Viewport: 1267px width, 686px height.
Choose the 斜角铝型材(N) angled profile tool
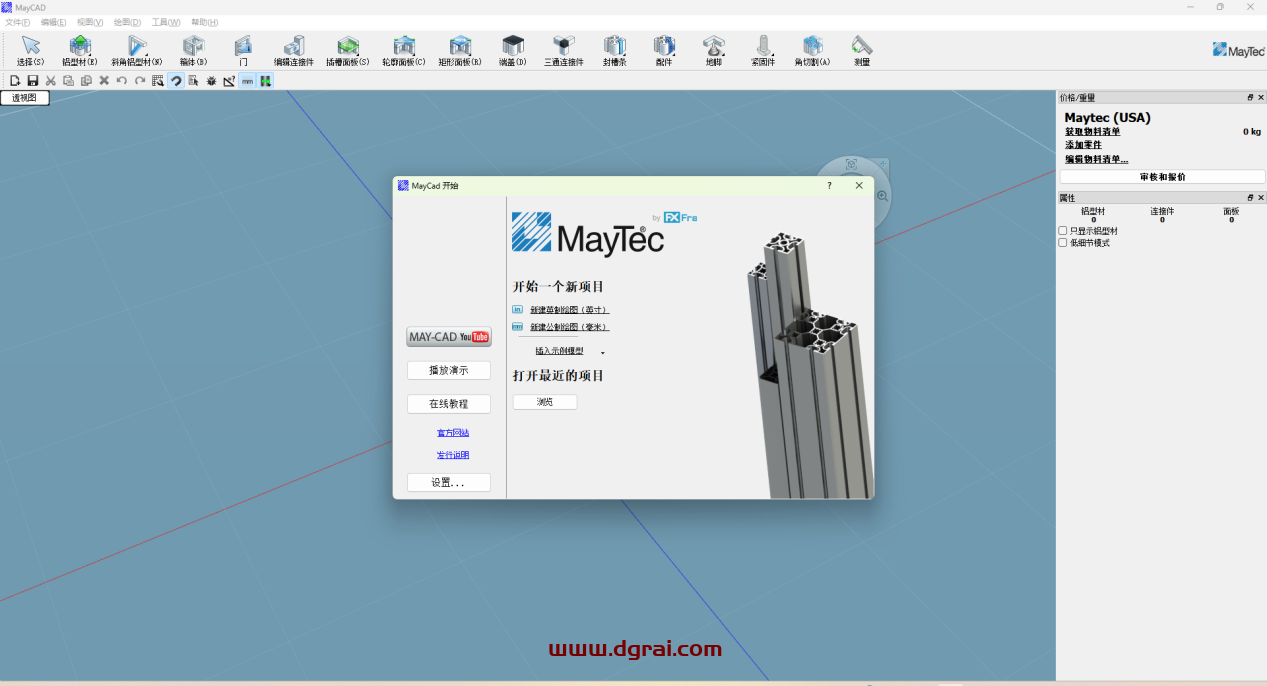coord(137,50)
